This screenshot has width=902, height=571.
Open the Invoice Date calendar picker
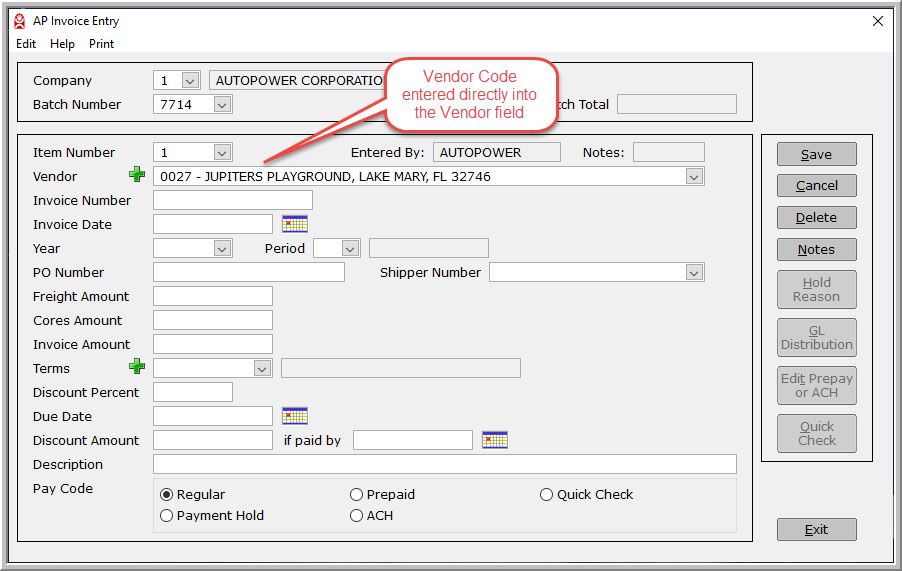tap(295, 224)
